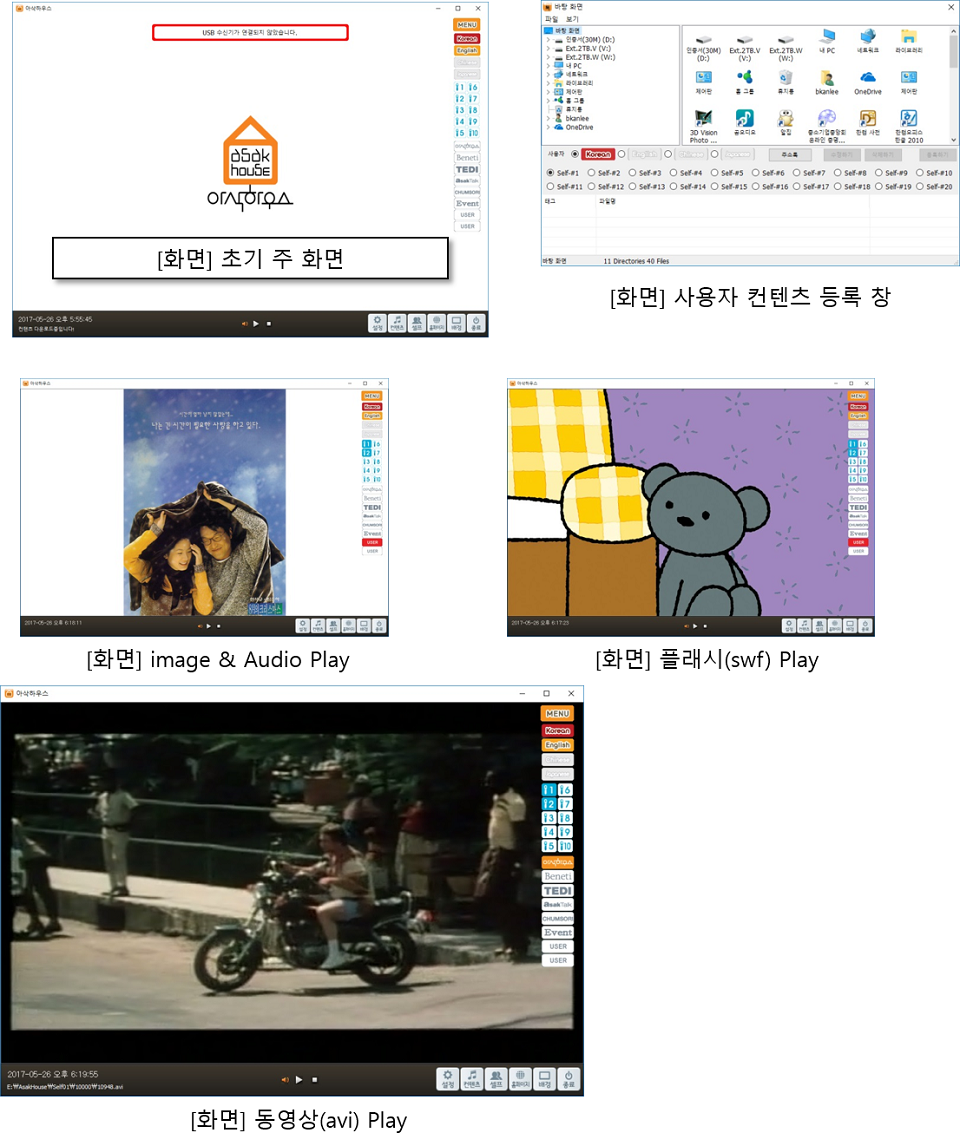Image resolution: width=960 pixels, height=1146 pixels.
Task: Select mic channel 1 in initial main screen
Action: [x=460, y=87]
